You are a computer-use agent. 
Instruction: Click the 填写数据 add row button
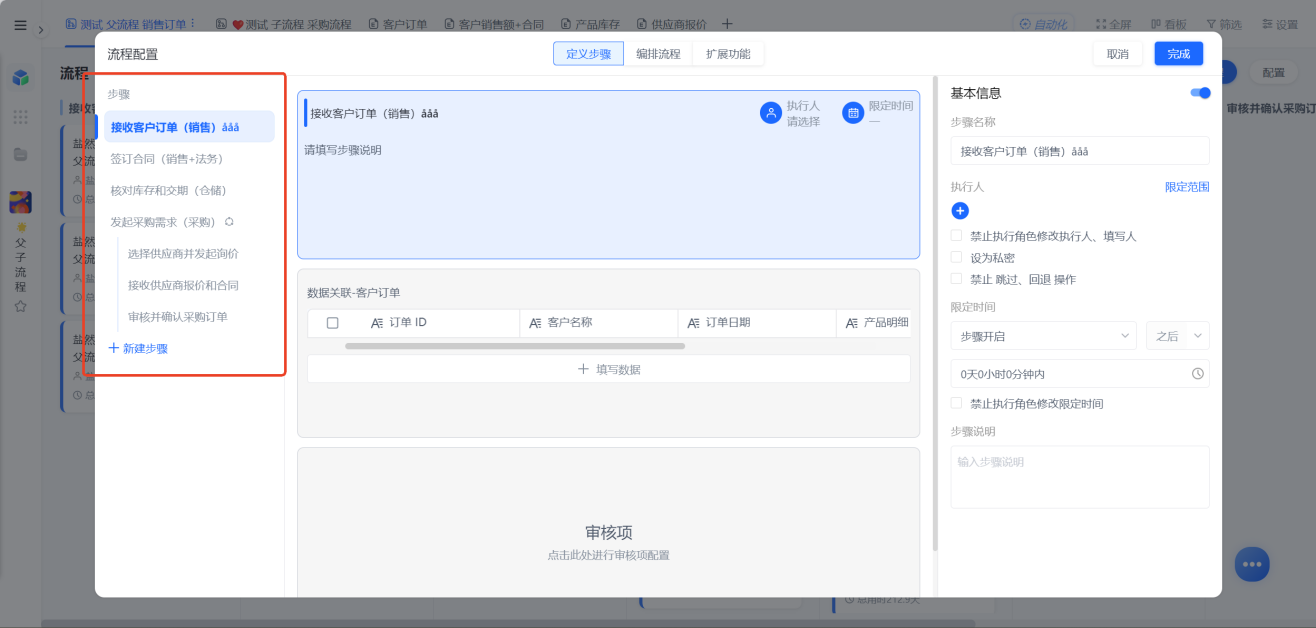pos(609,369)
